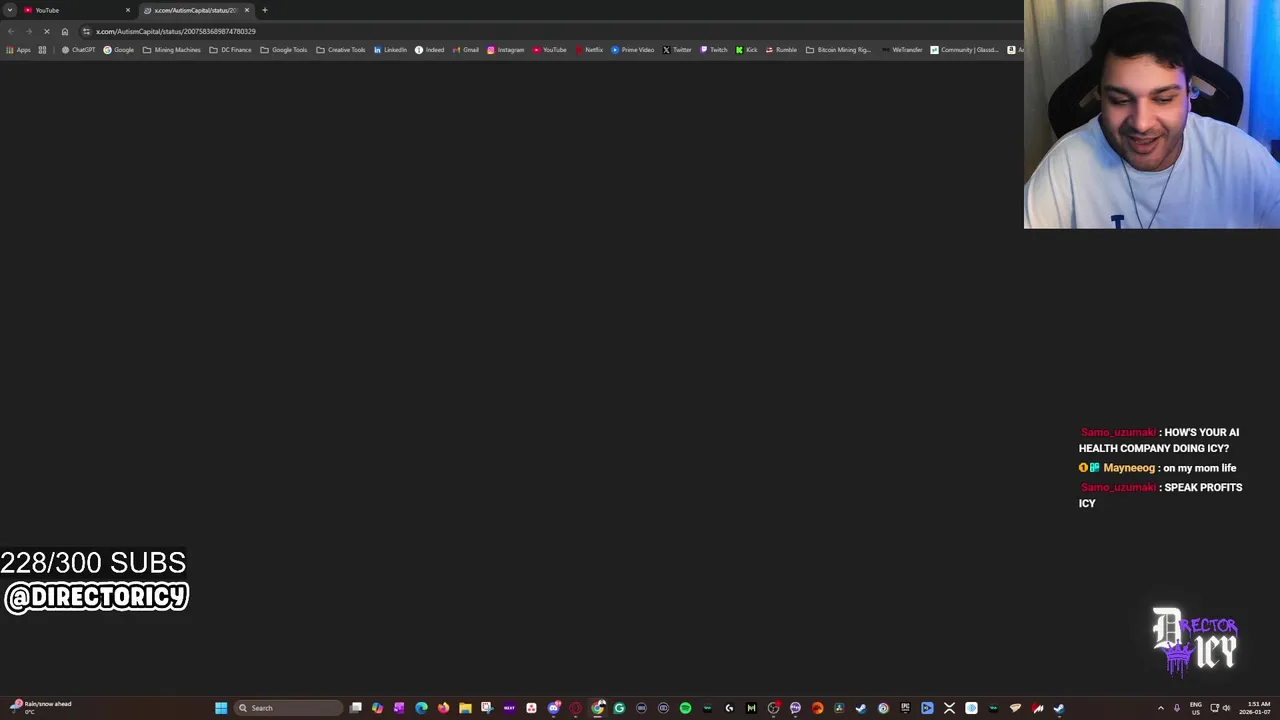This screenshot has width=1280, height=720.
Task: Open the Rain/snow weather widget
Action: (x=40, y=707)
